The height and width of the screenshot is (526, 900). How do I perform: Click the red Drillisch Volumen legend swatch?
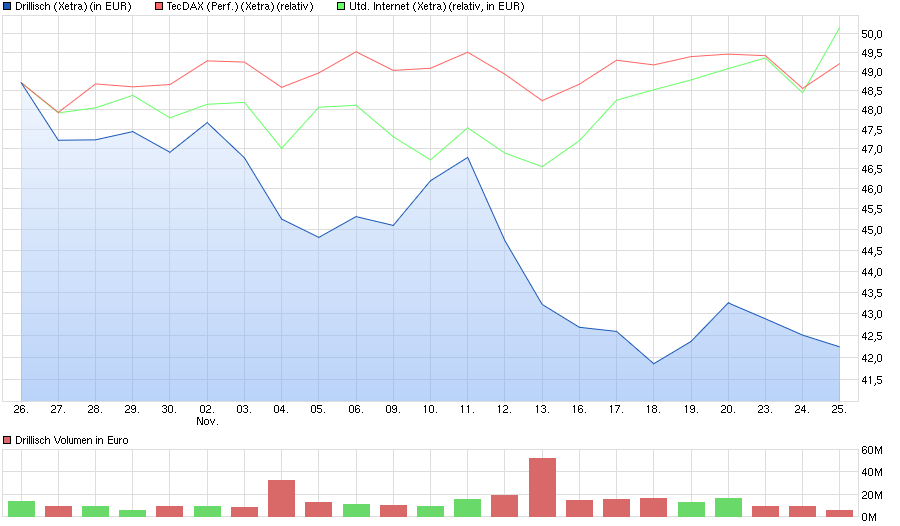tap(7, 440)
